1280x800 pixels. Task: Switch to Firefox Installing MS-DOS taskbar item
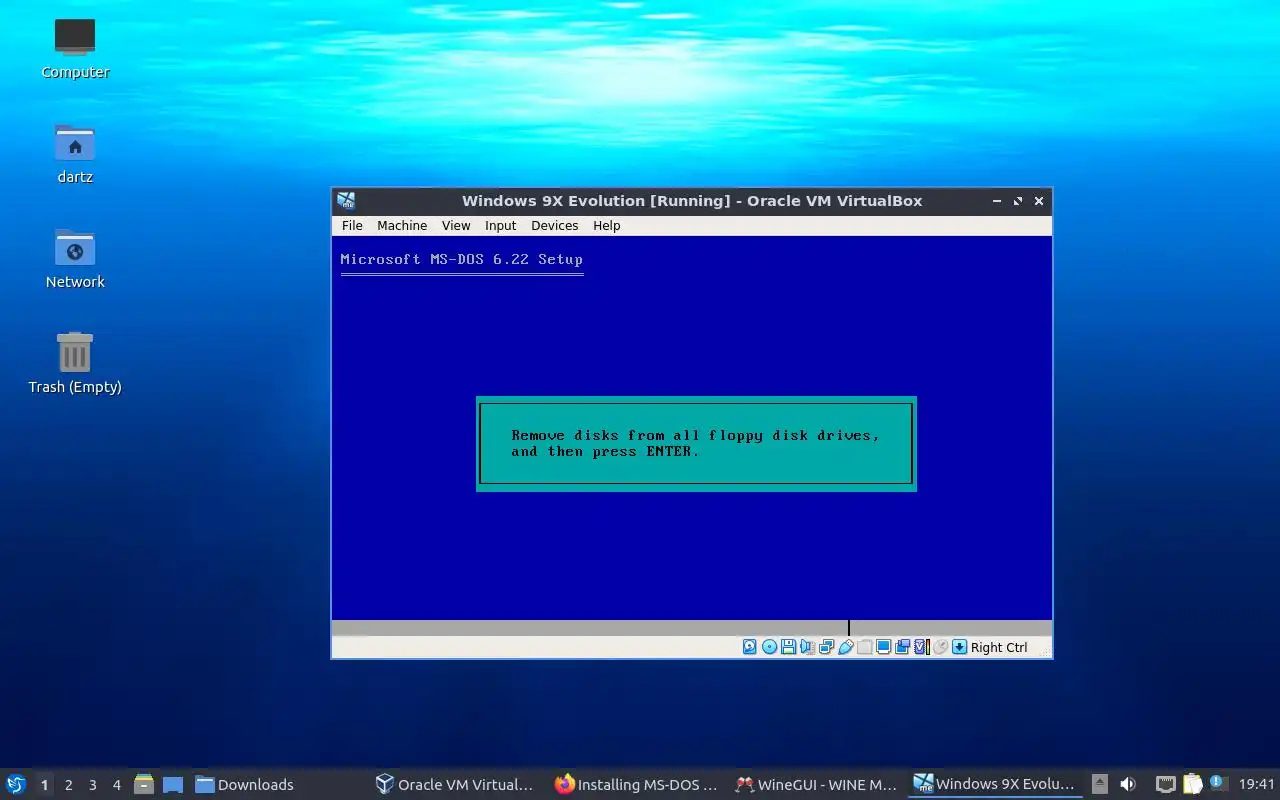tap(636, 785)
